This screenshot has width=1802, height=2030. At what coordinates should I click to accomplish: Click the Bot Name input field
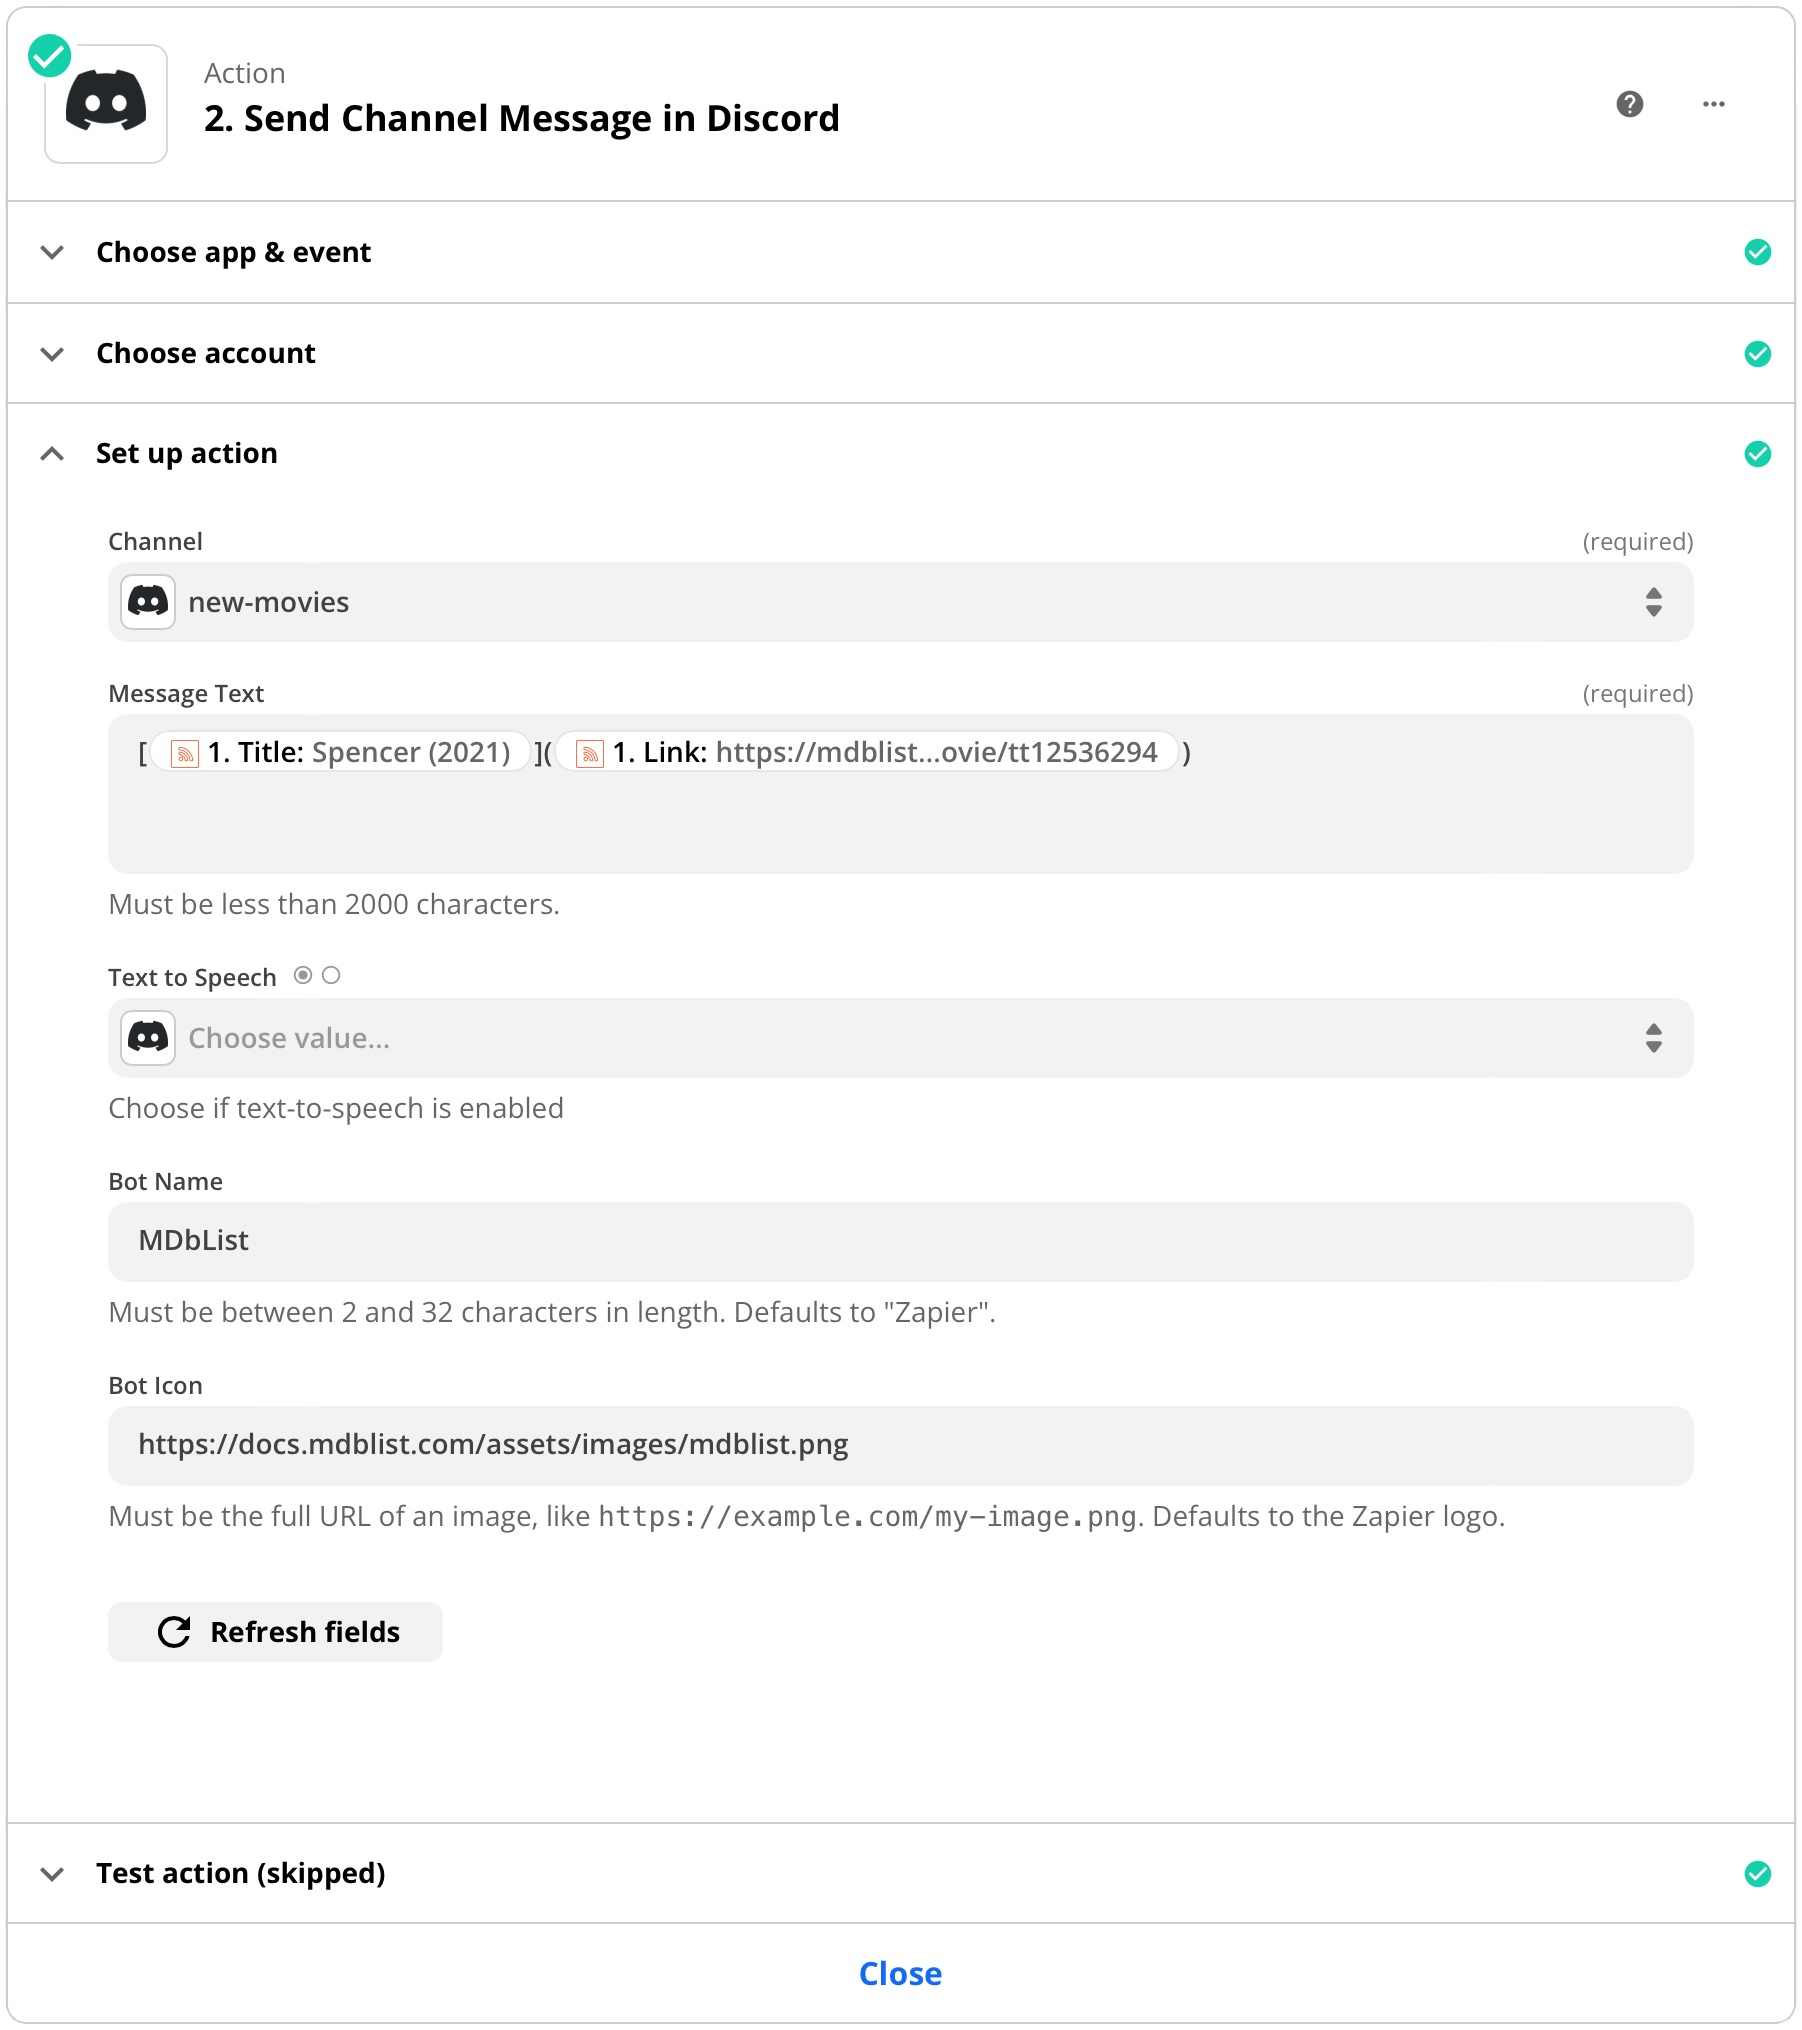coord(900,1241)
